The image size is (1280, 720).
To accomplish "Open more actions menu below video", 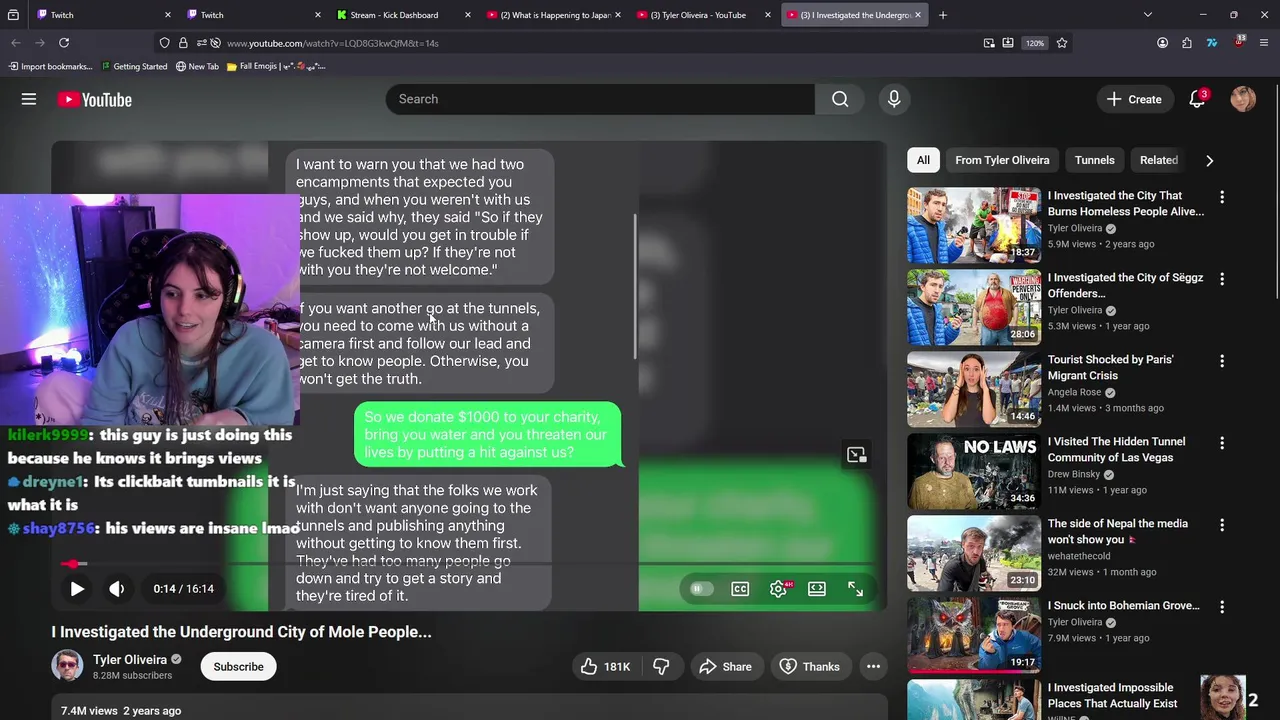I will pos(873,667).
